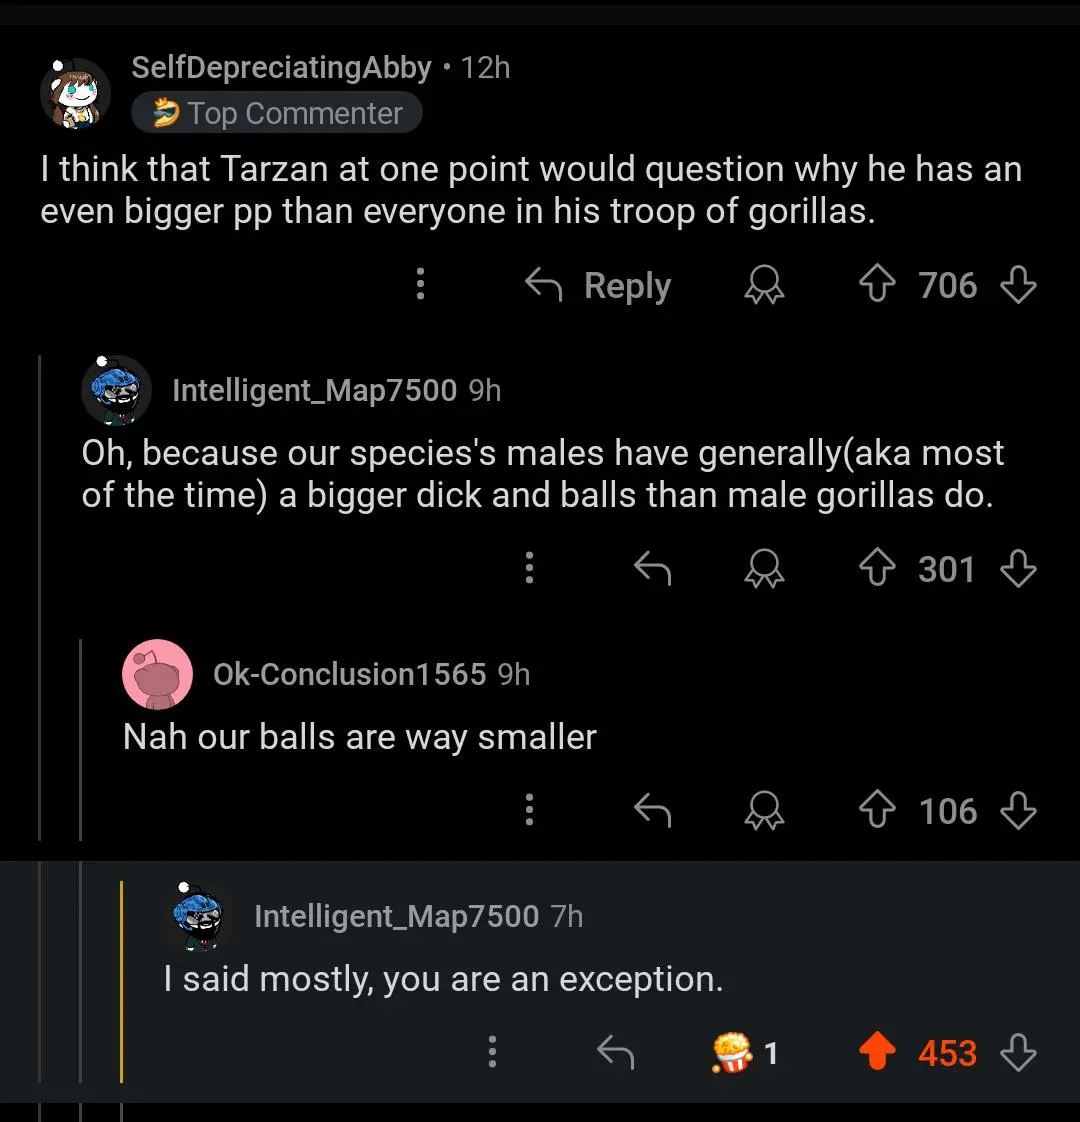Upvote SelfDepreciatingAbby's Tarzan comment
Screen dimensions: 1080x1122
click(877, 286)
